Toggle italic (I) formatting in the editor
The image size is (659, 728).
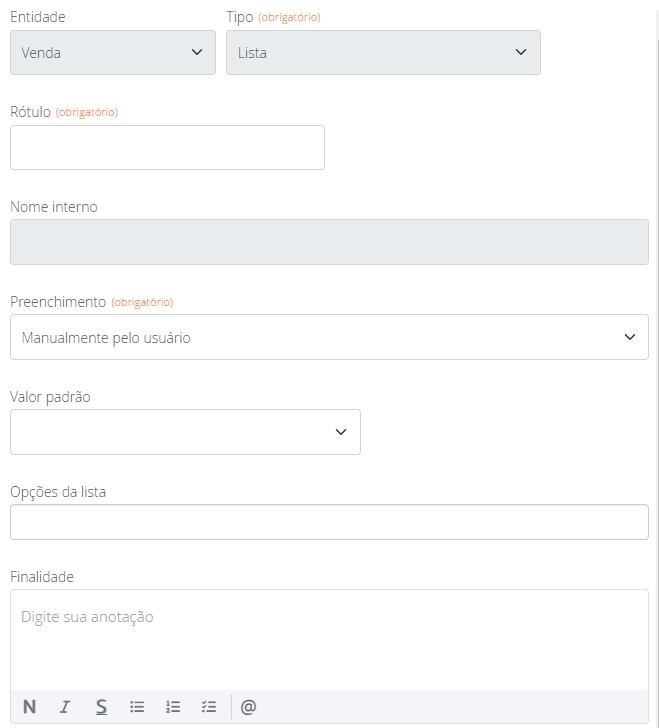click(65, 707)
